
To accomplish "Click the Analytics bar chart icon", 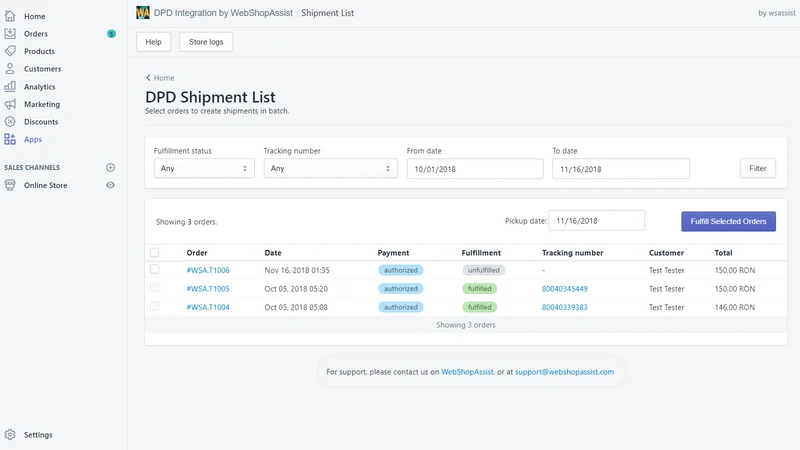I will click(x=10, y=87).
